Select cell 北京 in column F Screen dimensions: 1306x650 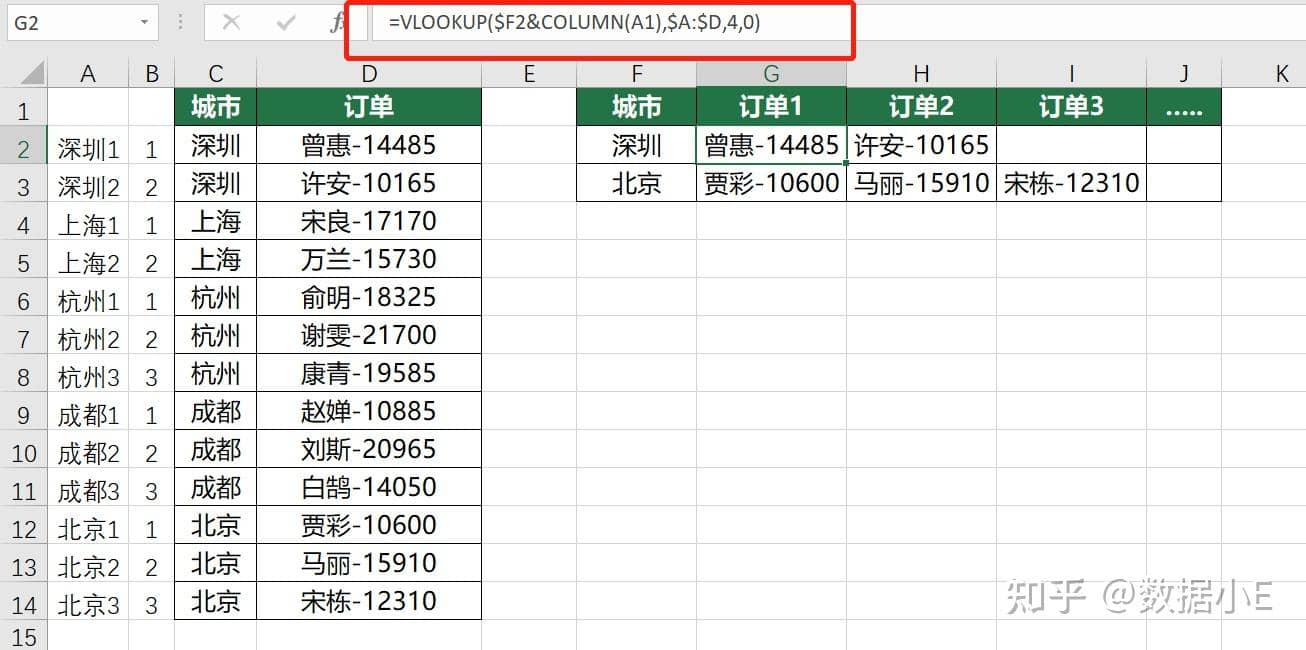[x=637, y=183]
